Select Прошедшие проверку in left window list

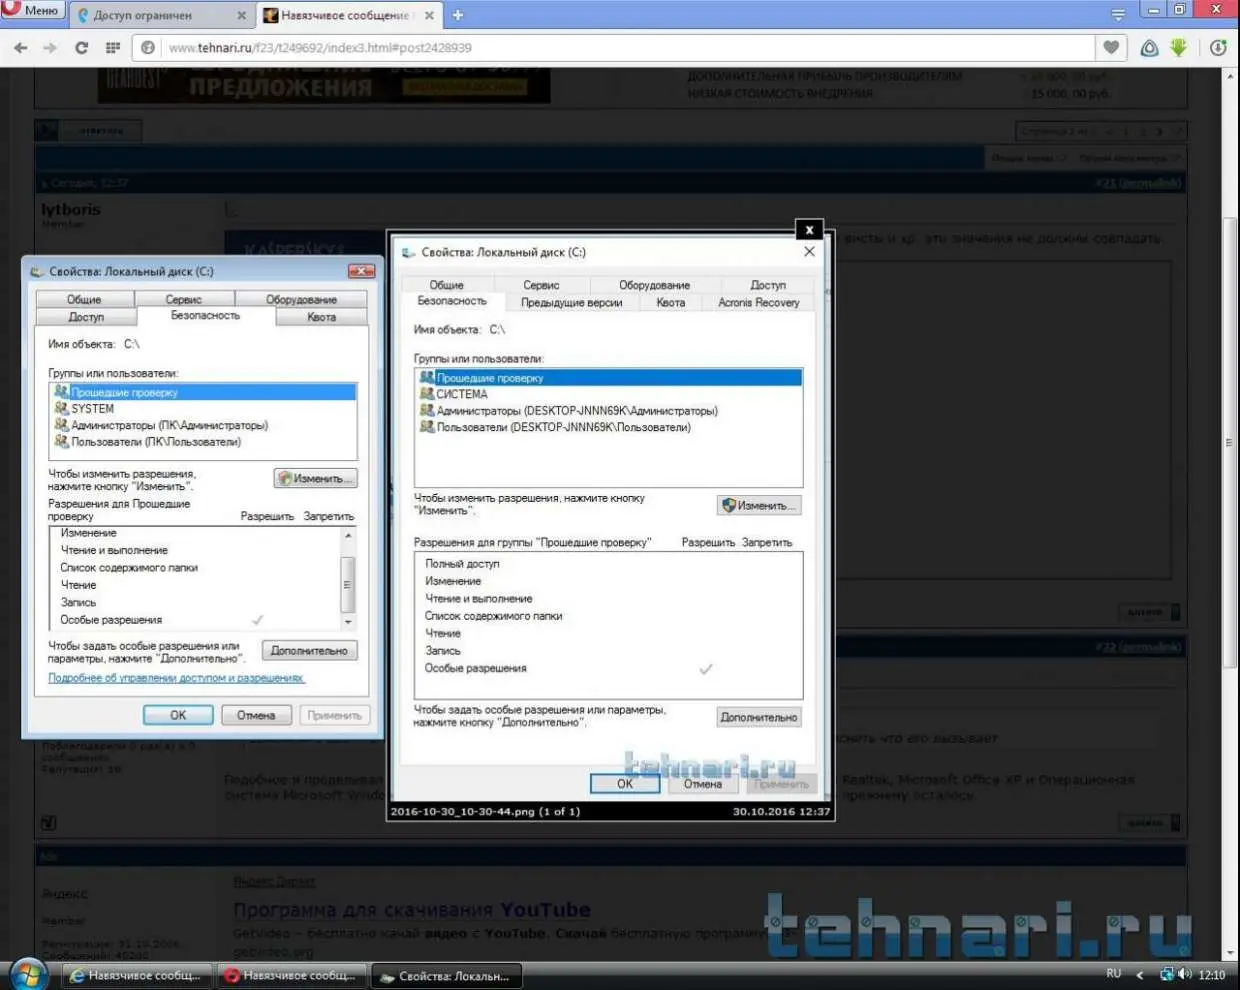coord(204,392)
